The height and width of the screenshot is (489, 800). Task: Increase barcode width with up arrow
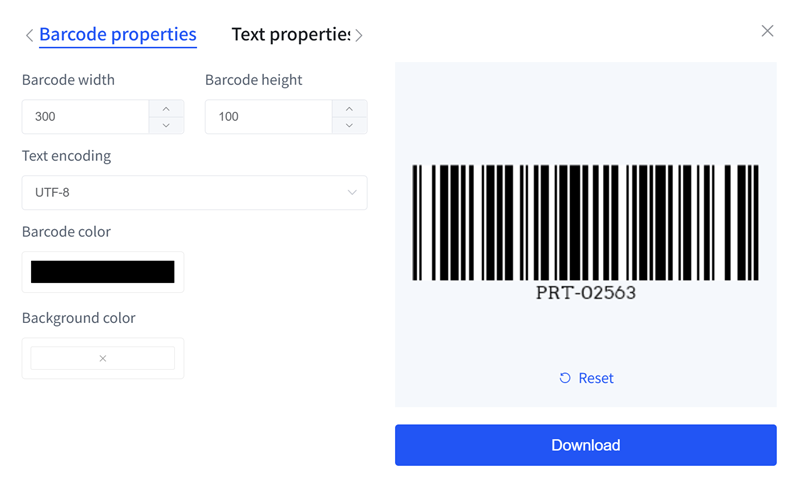coord(166,108)
